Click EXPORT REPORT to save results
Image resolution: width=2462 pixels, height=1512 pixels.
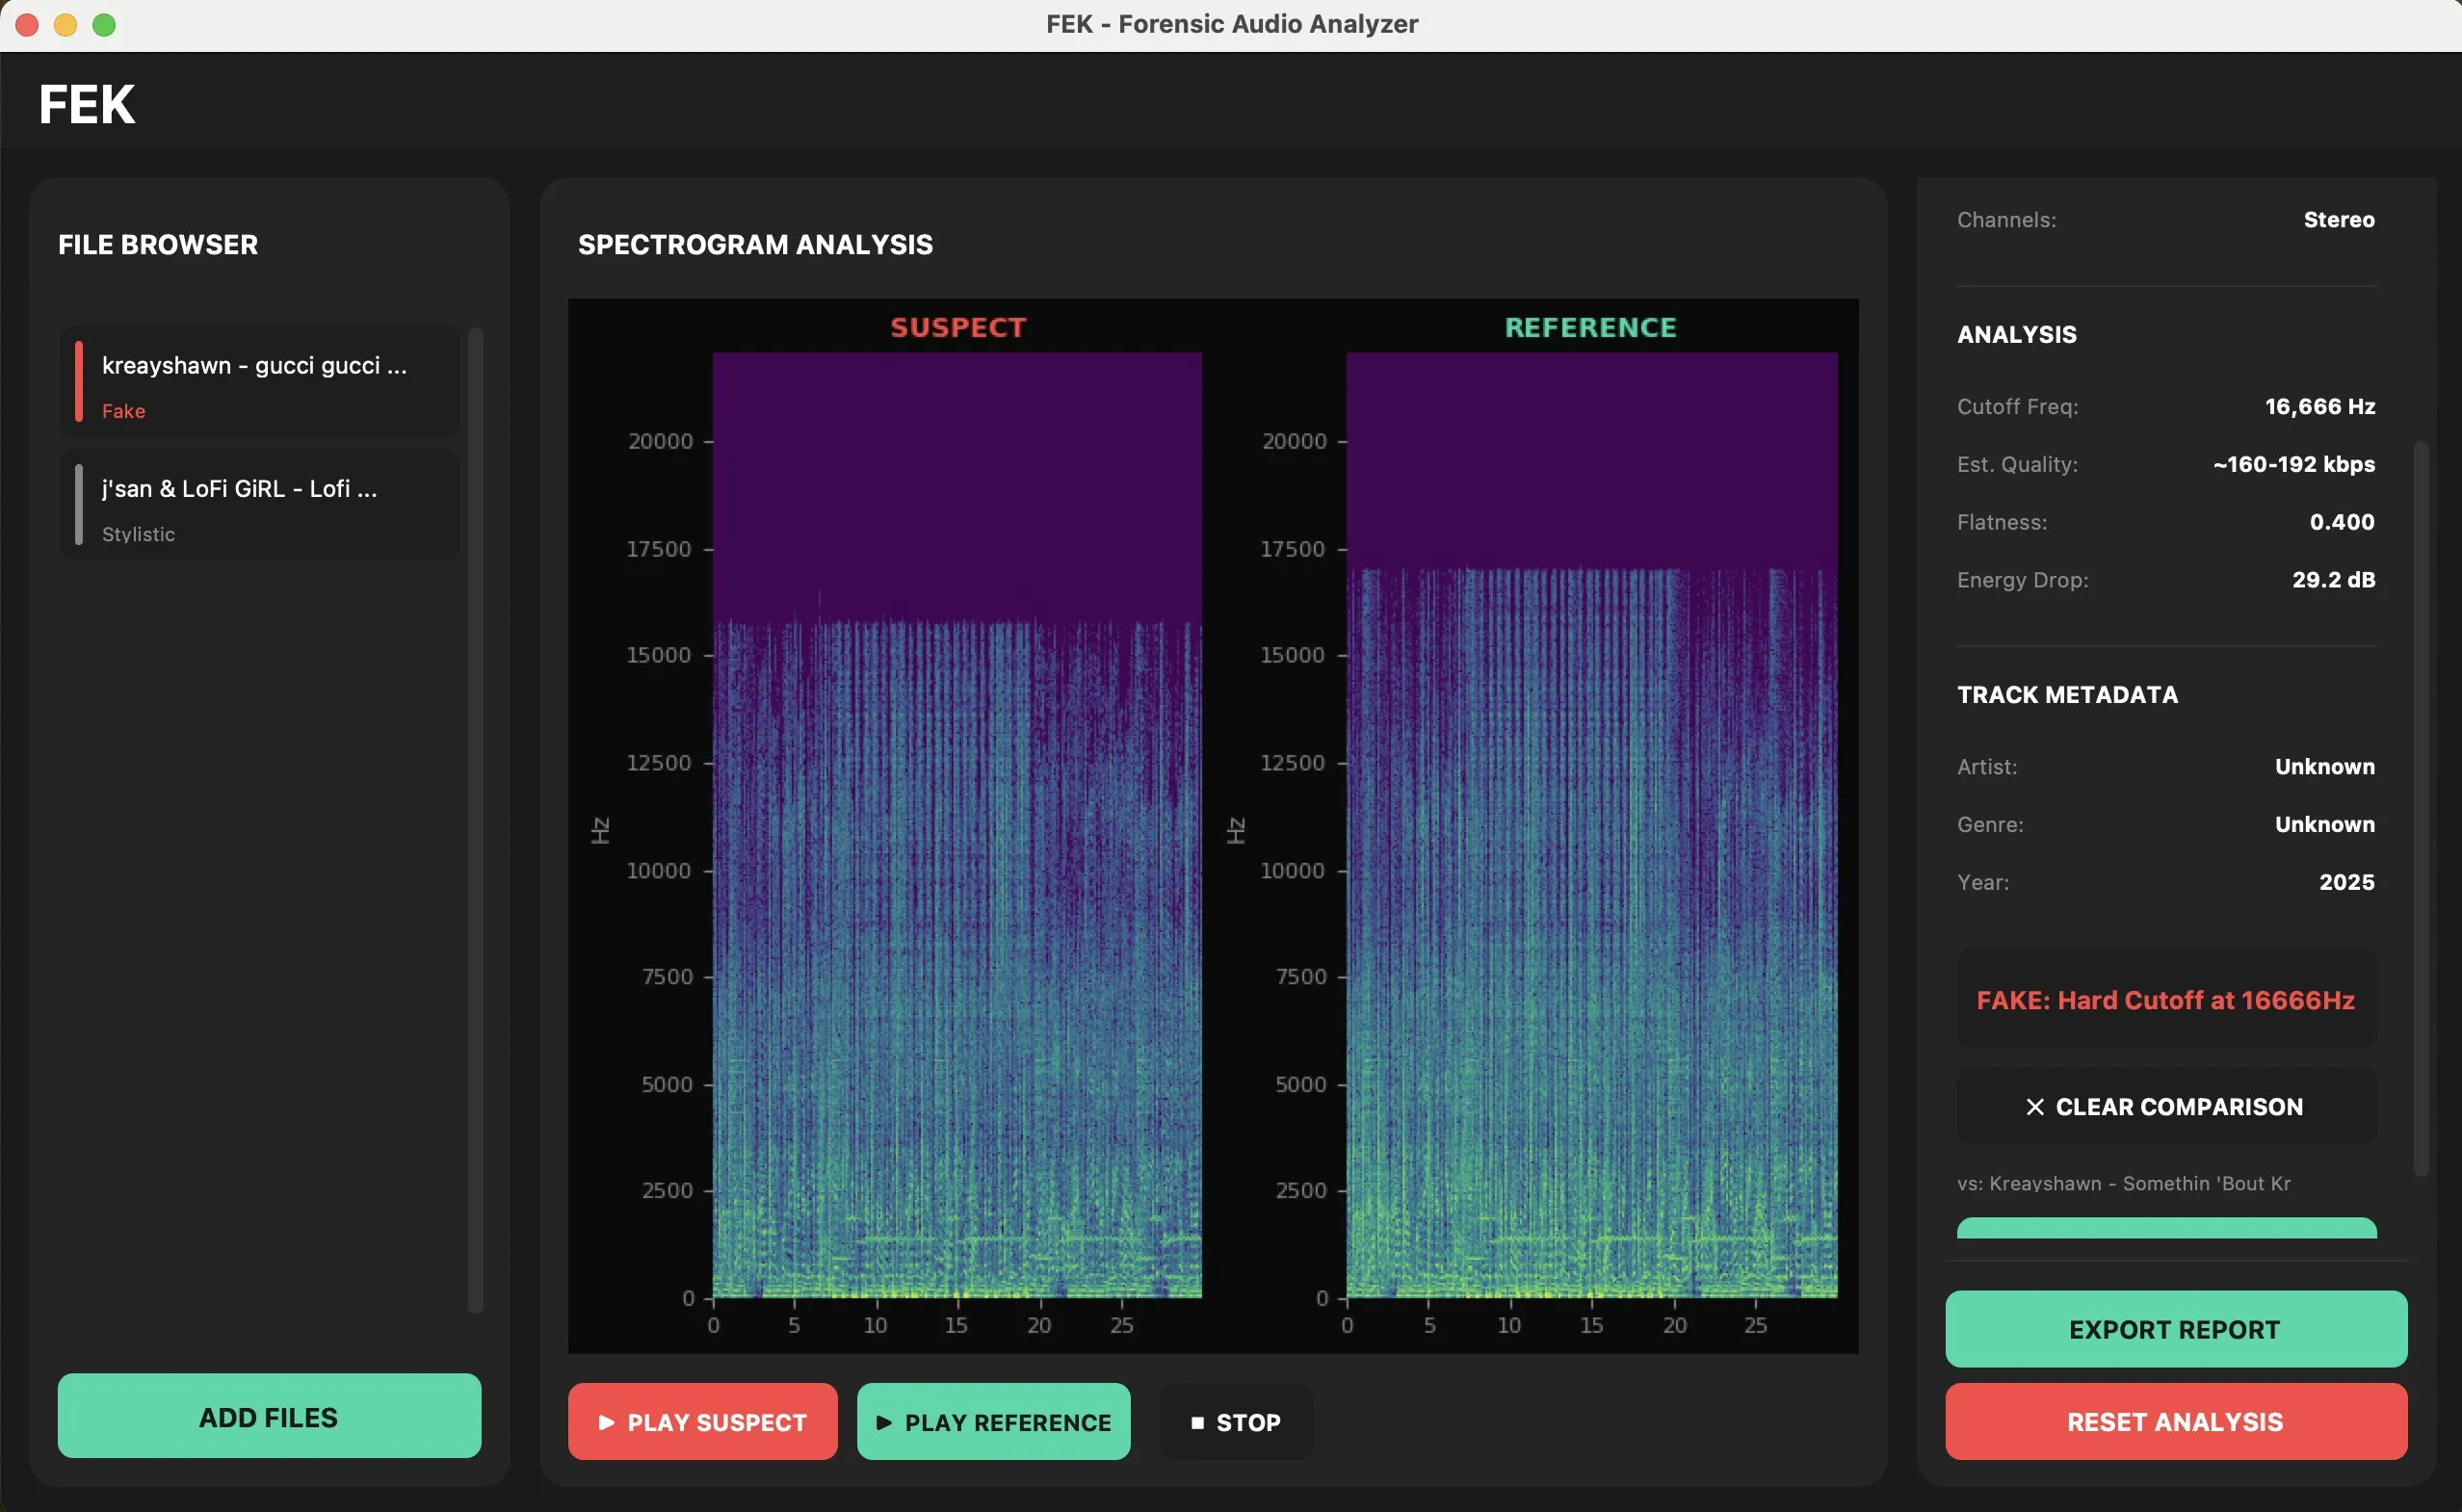[x=2175, y=1329]
